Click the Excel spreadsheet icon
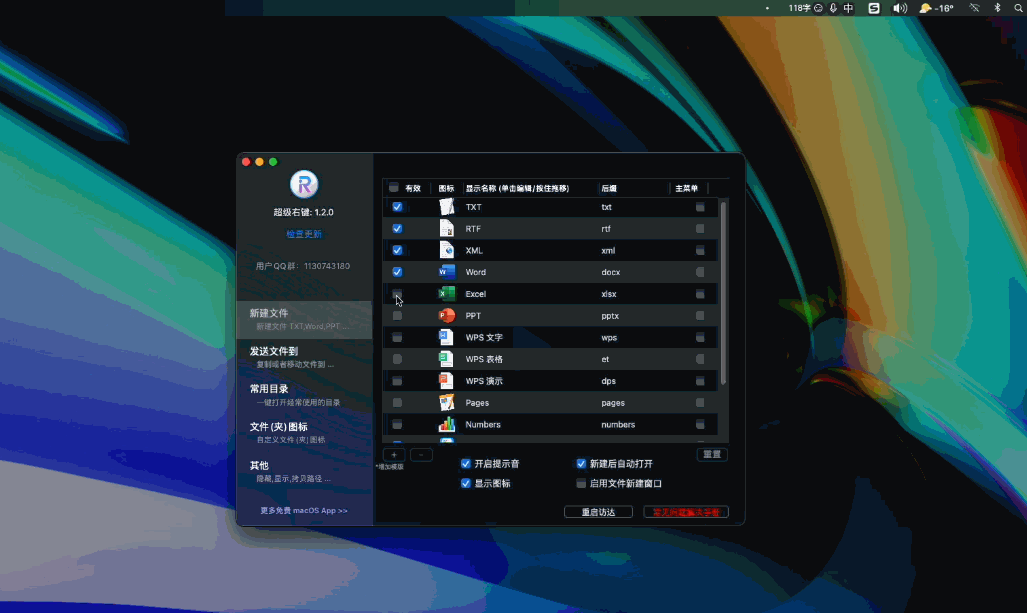1027x613 pixels. click(447, 294)
